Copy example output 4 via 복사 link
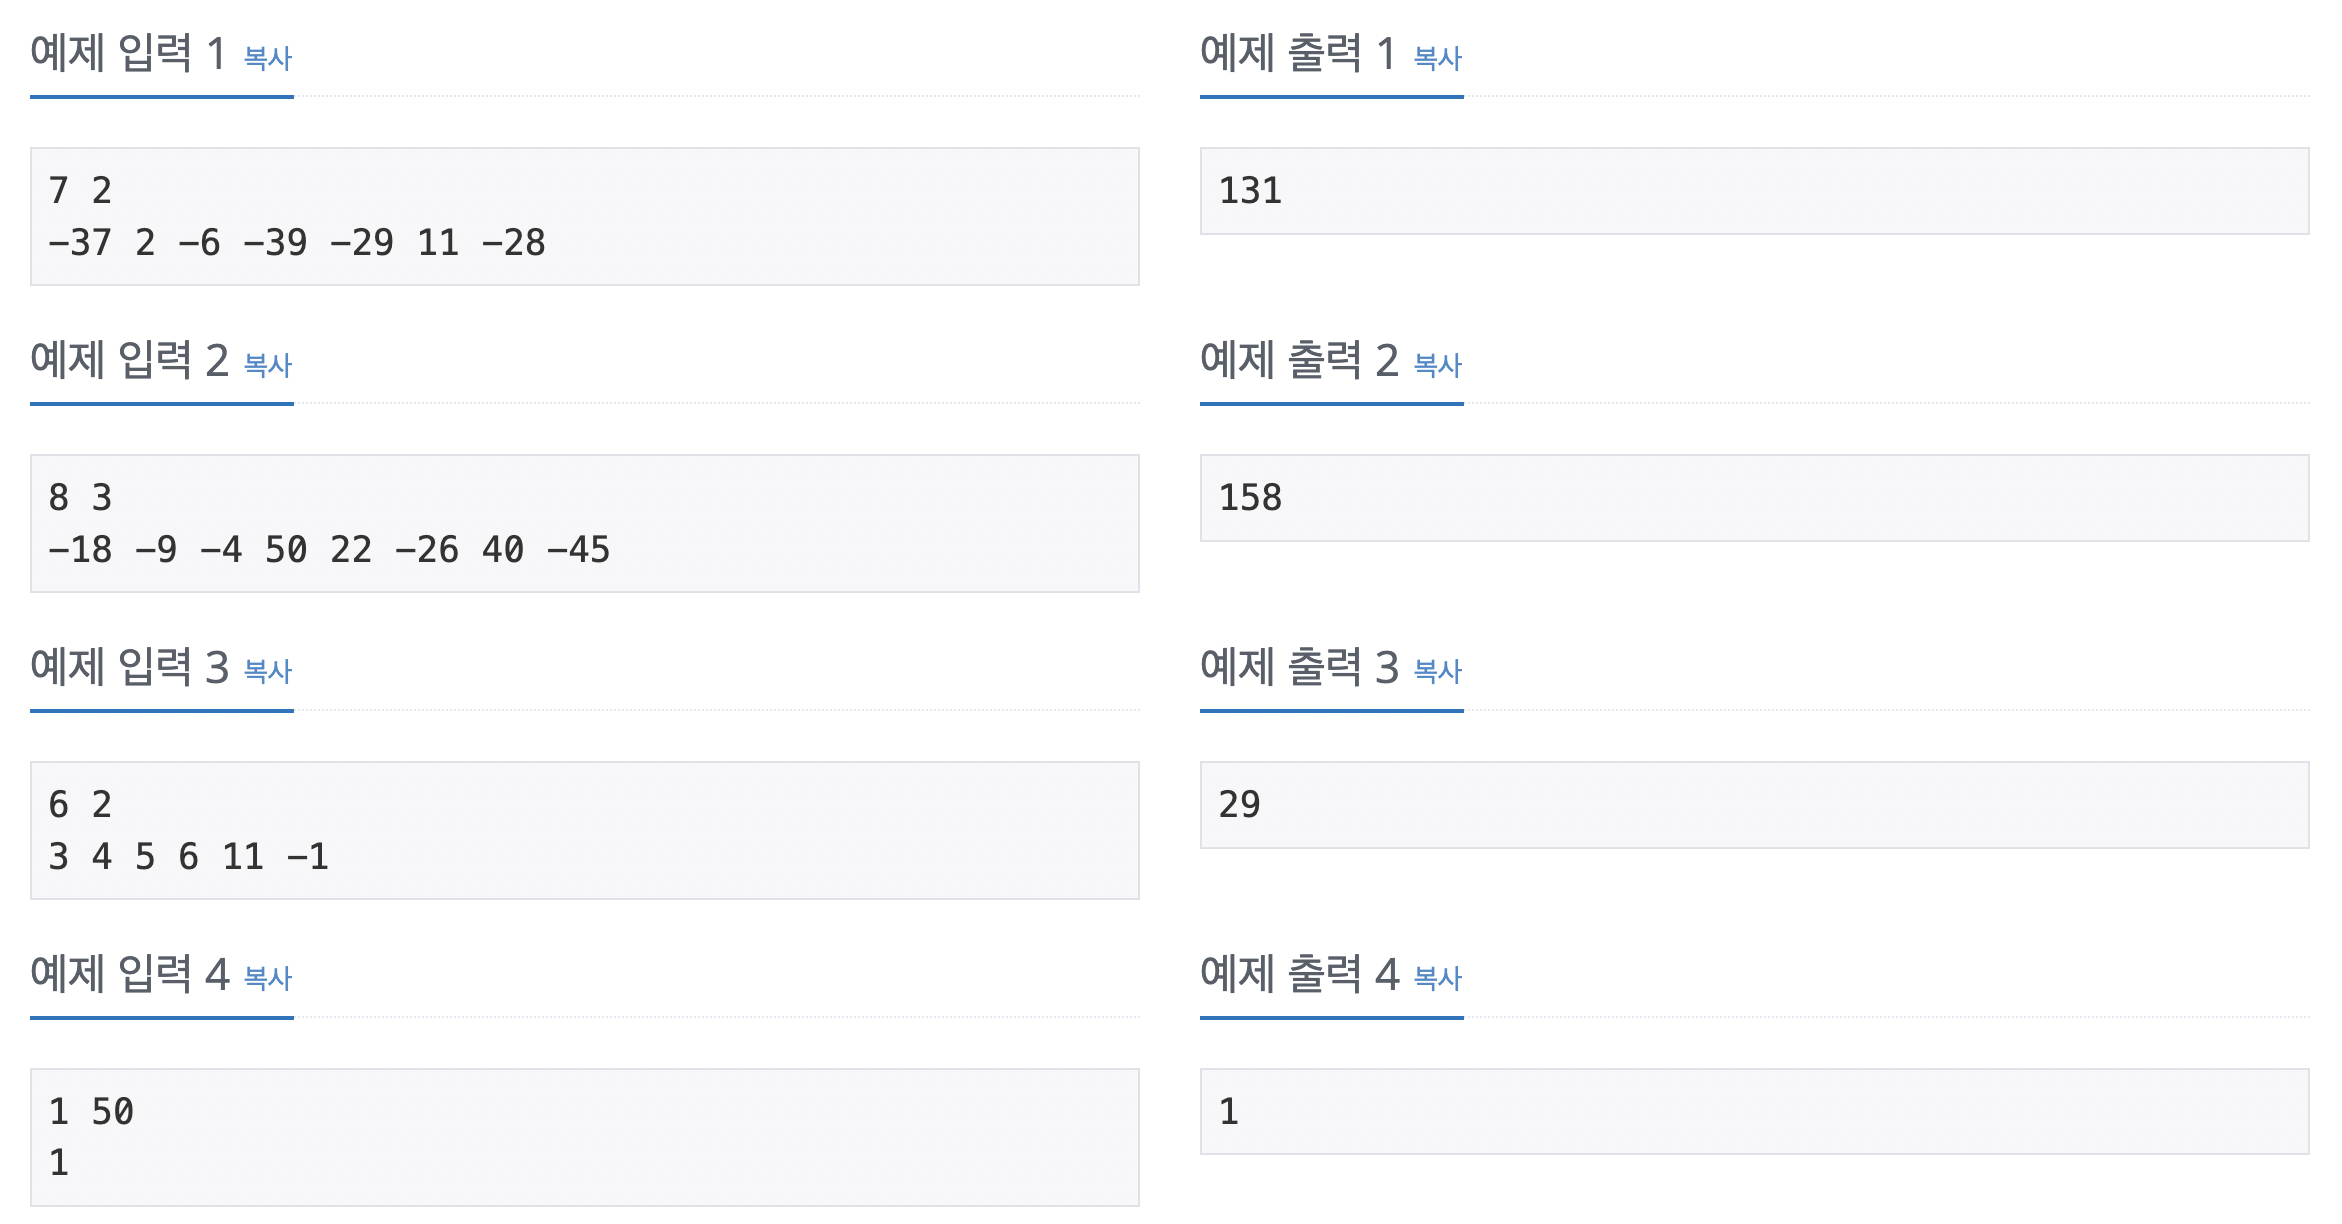The image size is (2342, 1224). click(x=1438, y=978)
